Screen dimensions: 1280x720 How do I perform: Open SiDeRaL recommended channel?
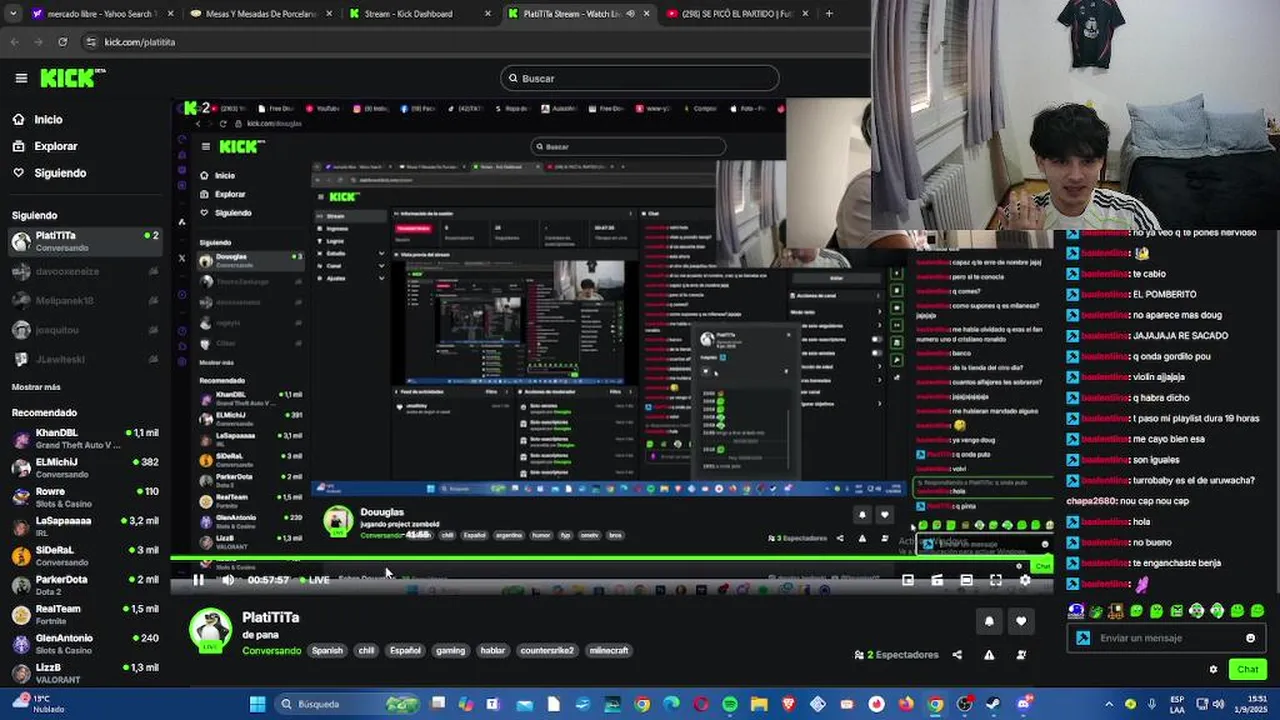tap(84, 555)
